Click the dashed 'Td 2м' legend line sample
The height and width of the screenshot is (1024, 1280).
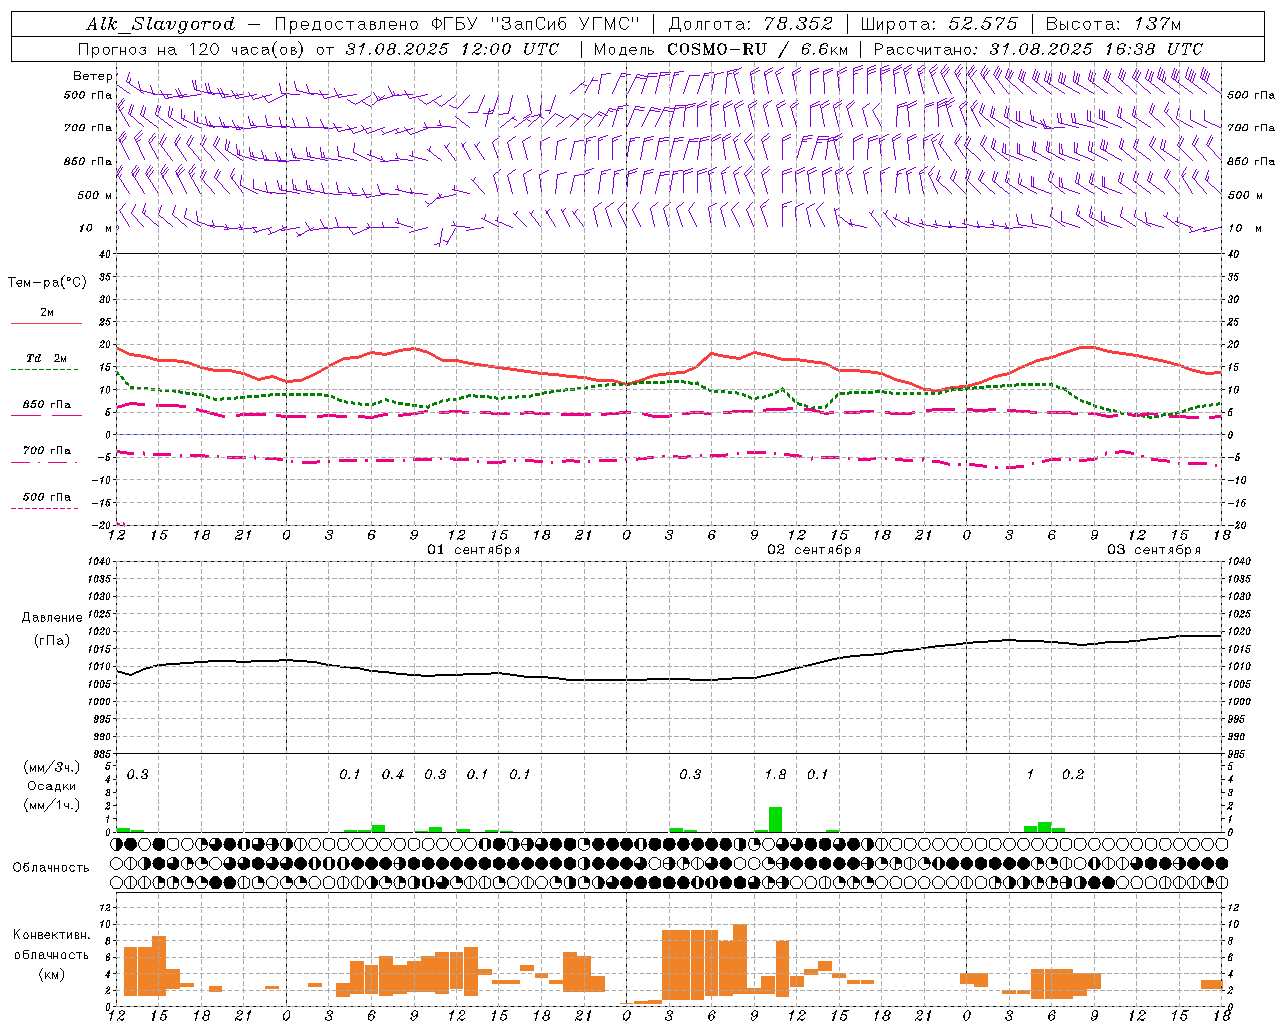pyautogui.click(x=44, y=369)
